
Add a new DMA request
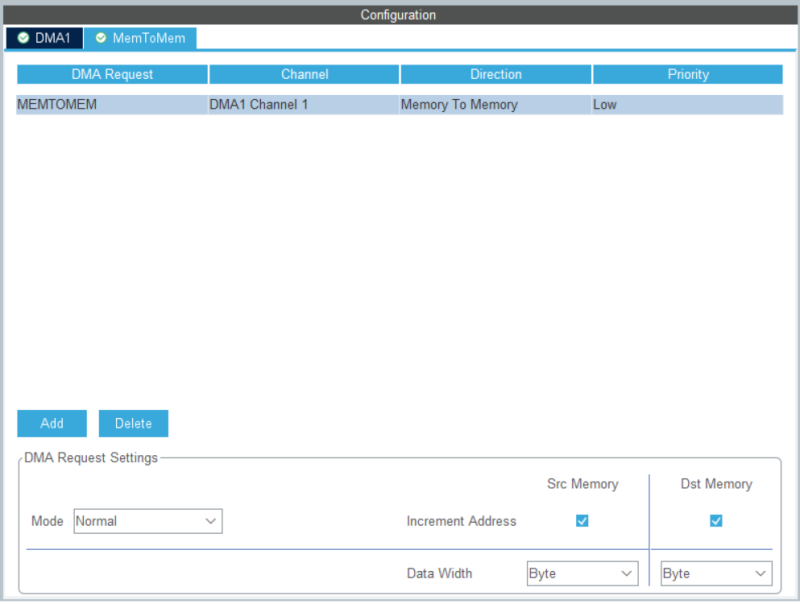(x=51, y=422)
